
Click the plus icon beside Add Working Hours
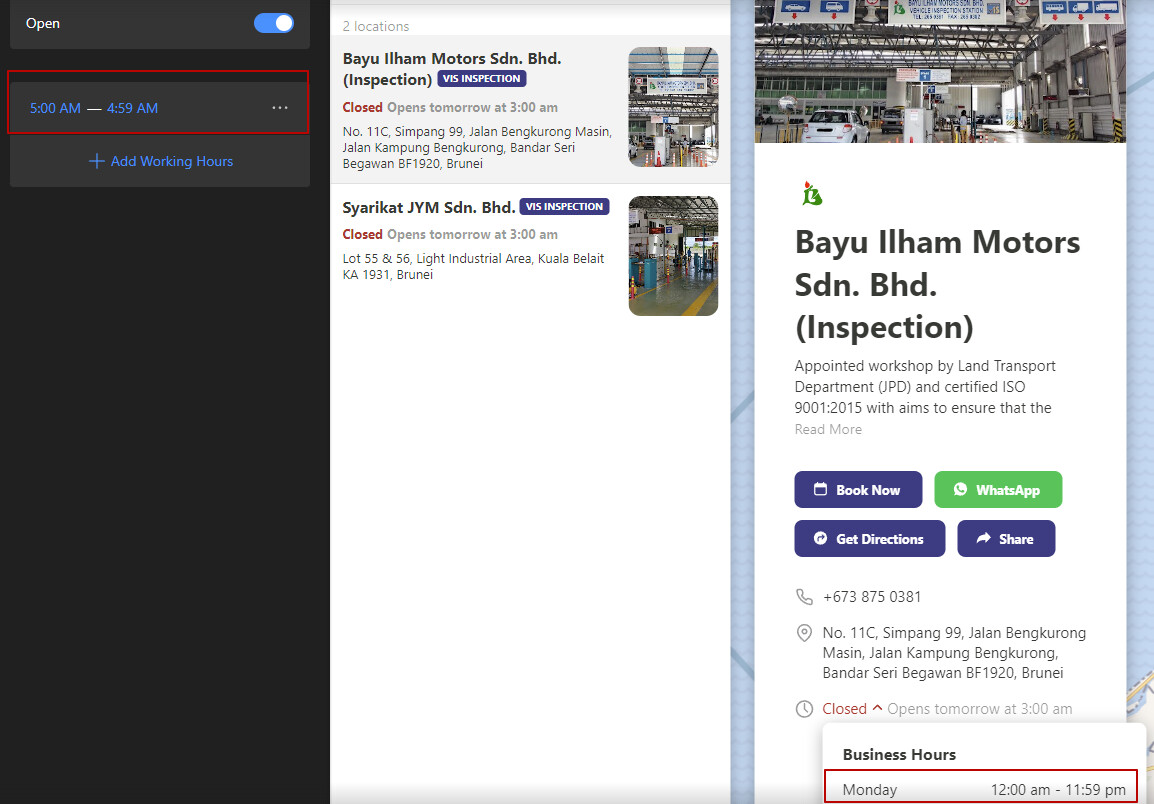point(96,161)
